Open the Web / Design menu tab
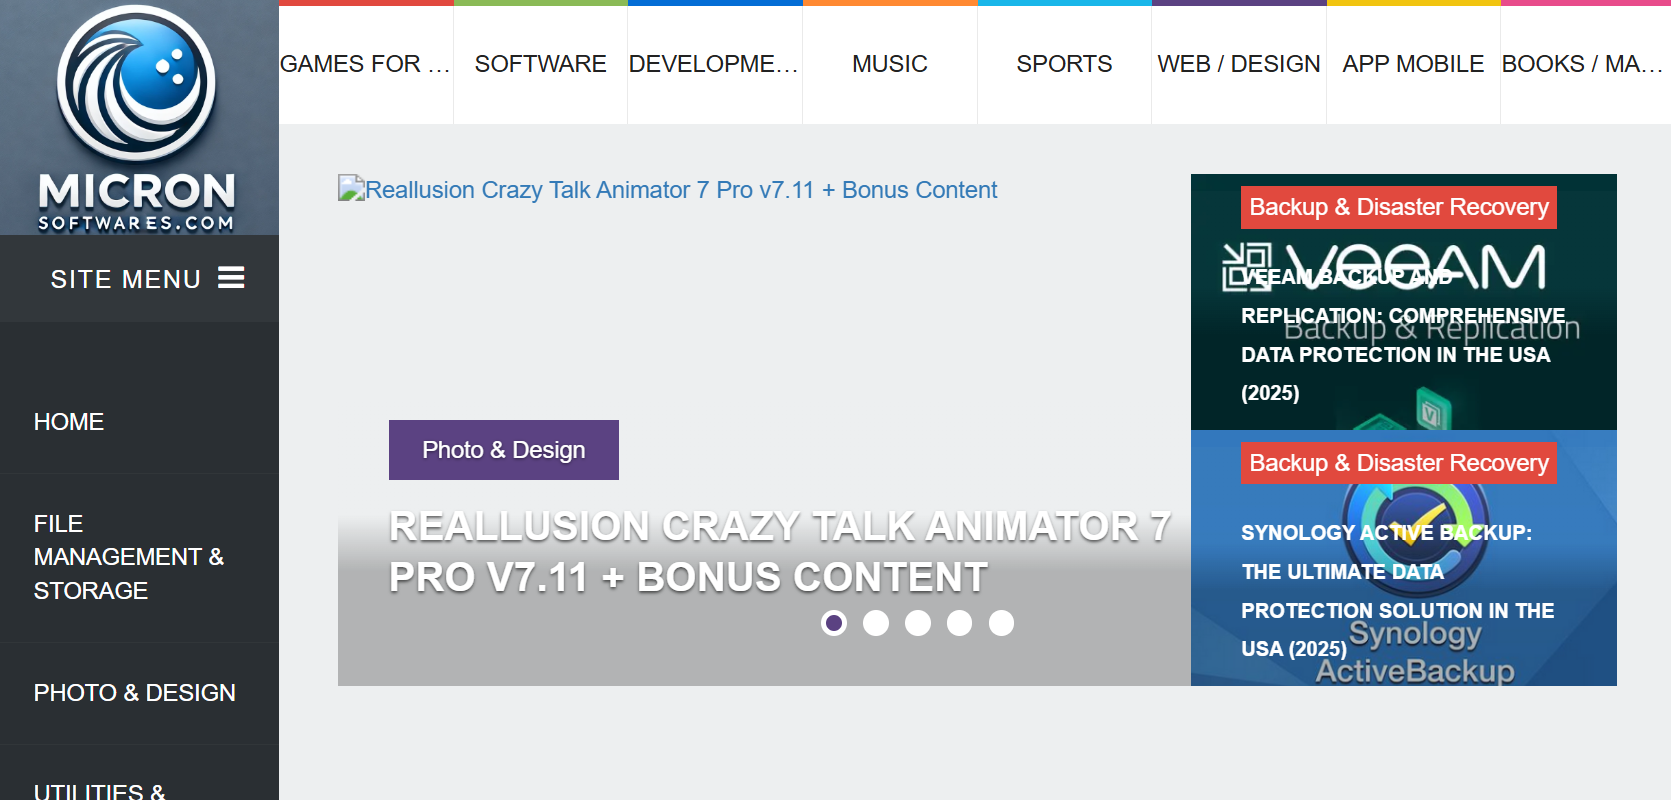Viewport: 1671px width, 800px height. point(1239,64)
